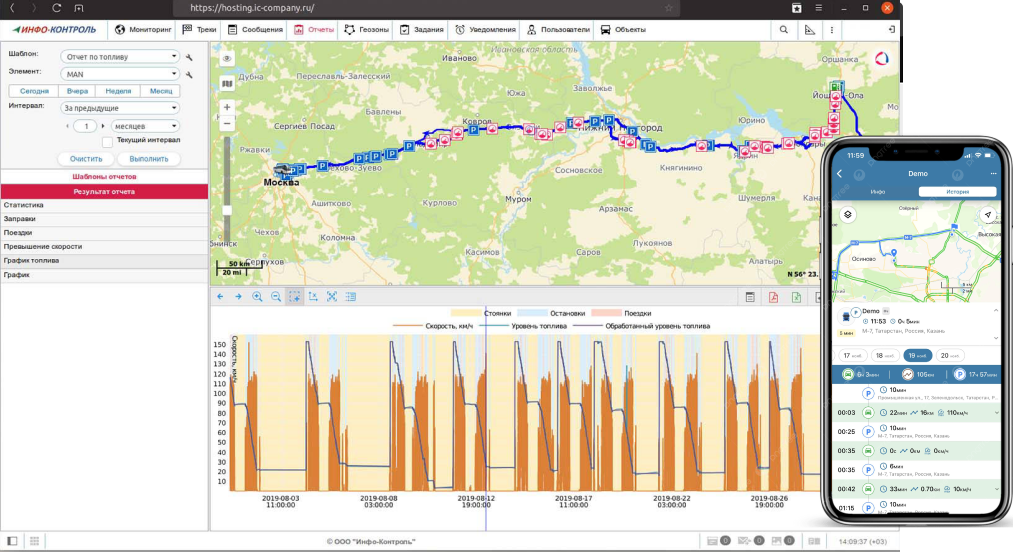The width and height of the screenshot is (1013, 552).
Task: Click chart zoom-out magnifier icon
Action: [276, 297]
